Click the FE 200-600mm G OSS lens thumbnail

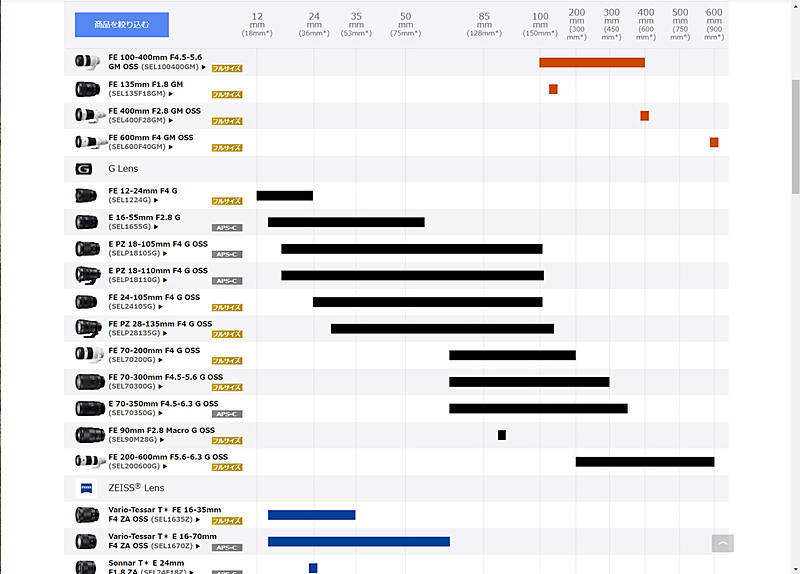click(90, 461)
